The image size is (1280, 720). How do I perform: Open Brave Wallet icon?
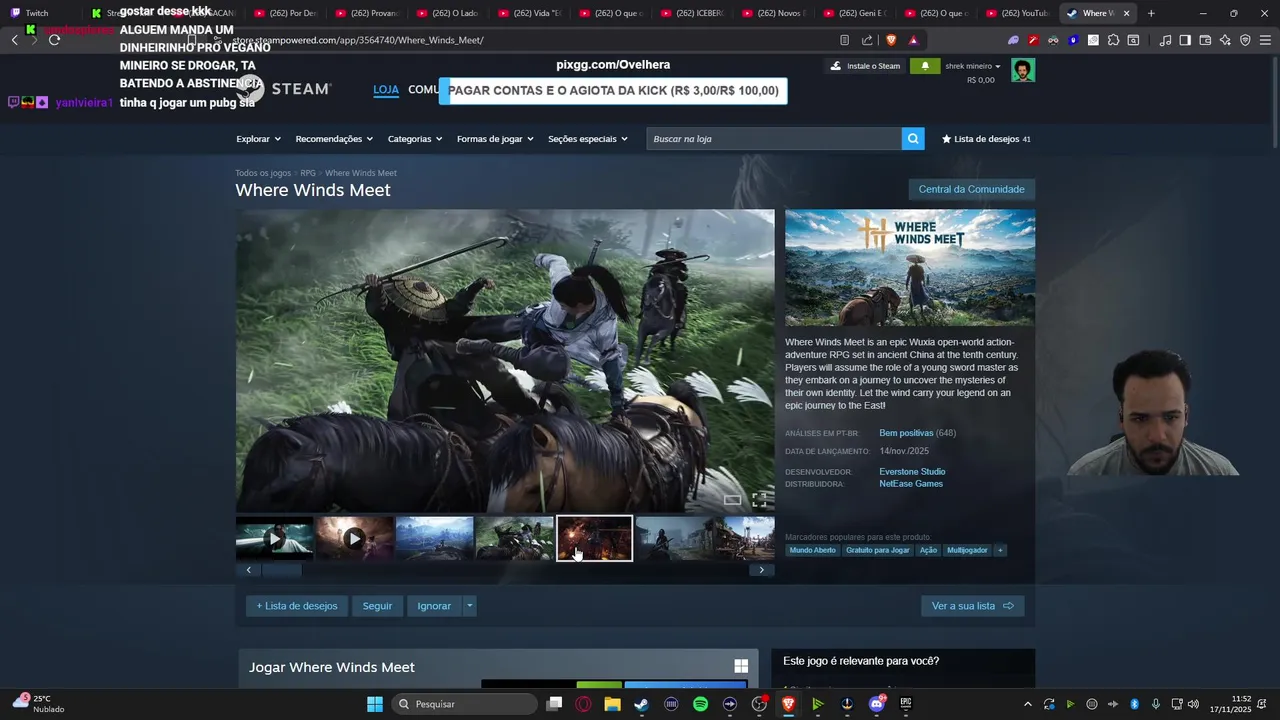click(x=1205, y=40)
